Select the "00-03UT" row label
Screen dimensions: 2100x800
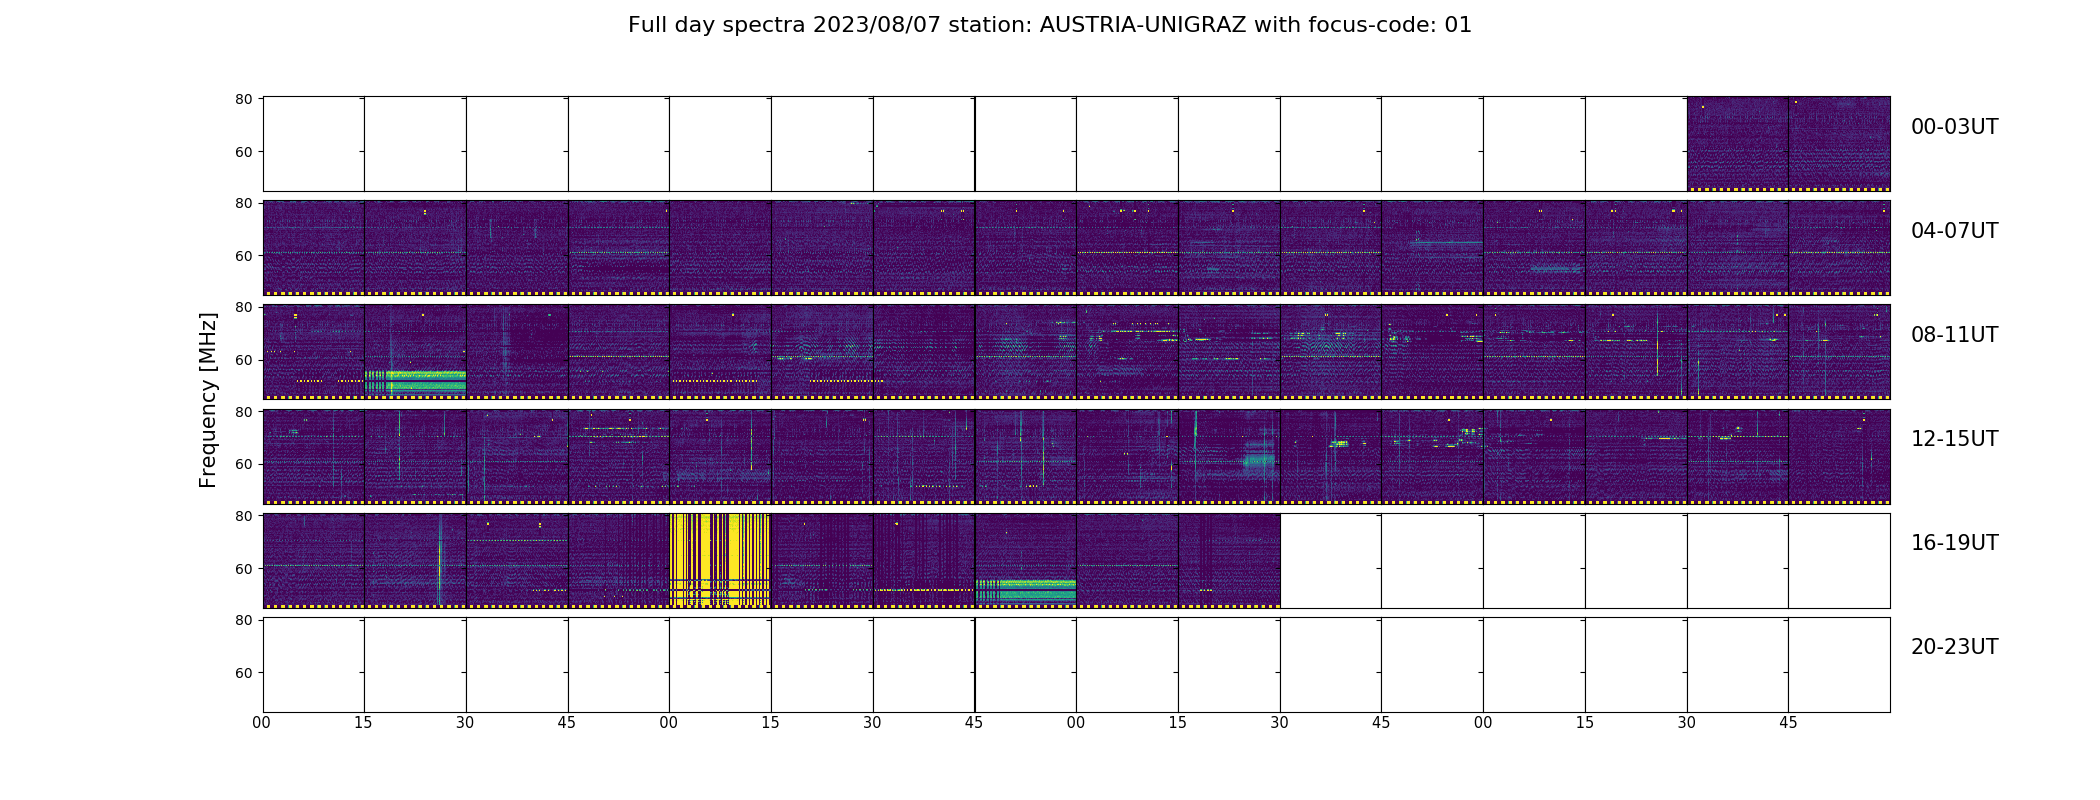pos(1954,127)
